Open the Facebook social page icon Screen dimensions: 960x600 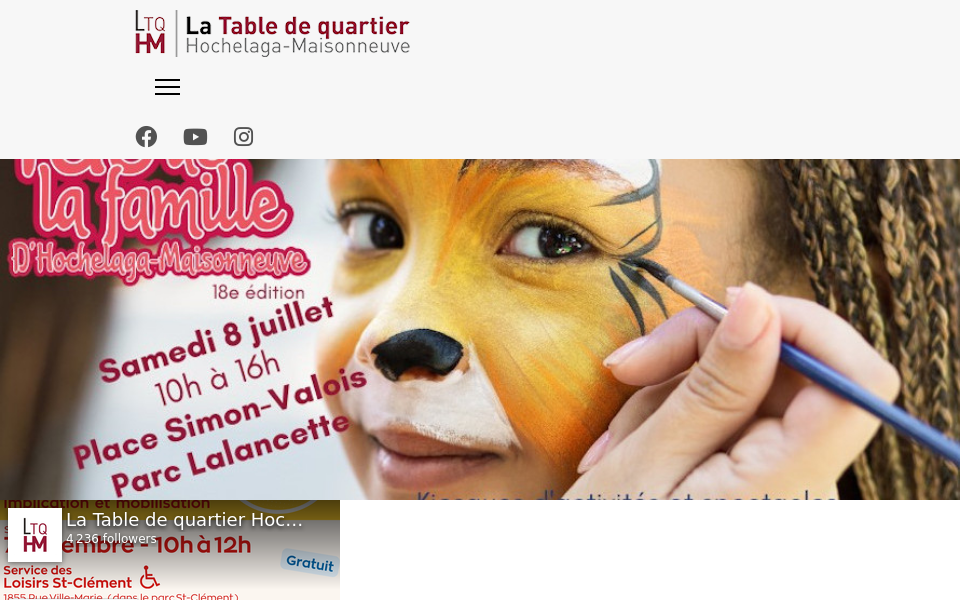pos(146,137)
